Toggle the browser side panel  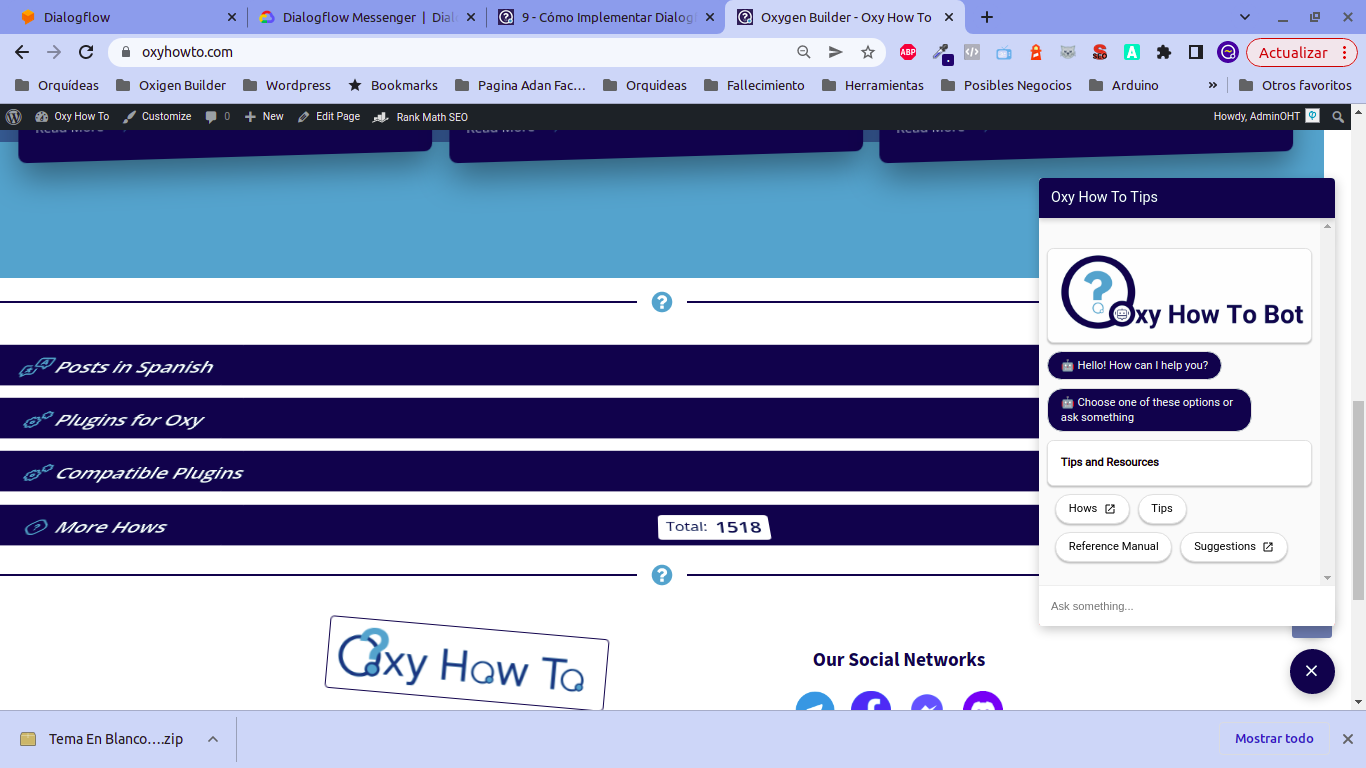coord(1196,52)
